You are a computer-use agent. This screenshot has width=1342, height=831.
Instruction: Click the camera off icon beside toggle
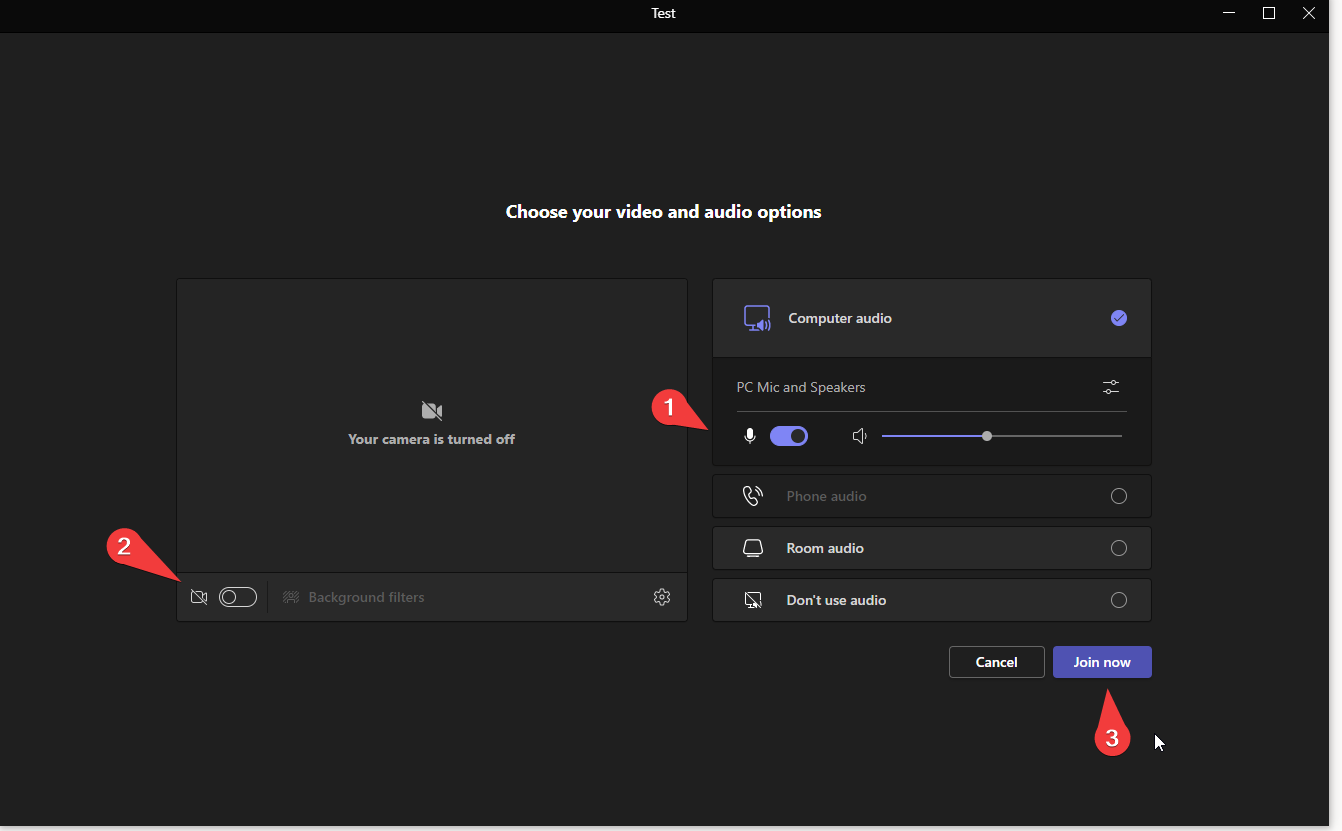(199, 597)
